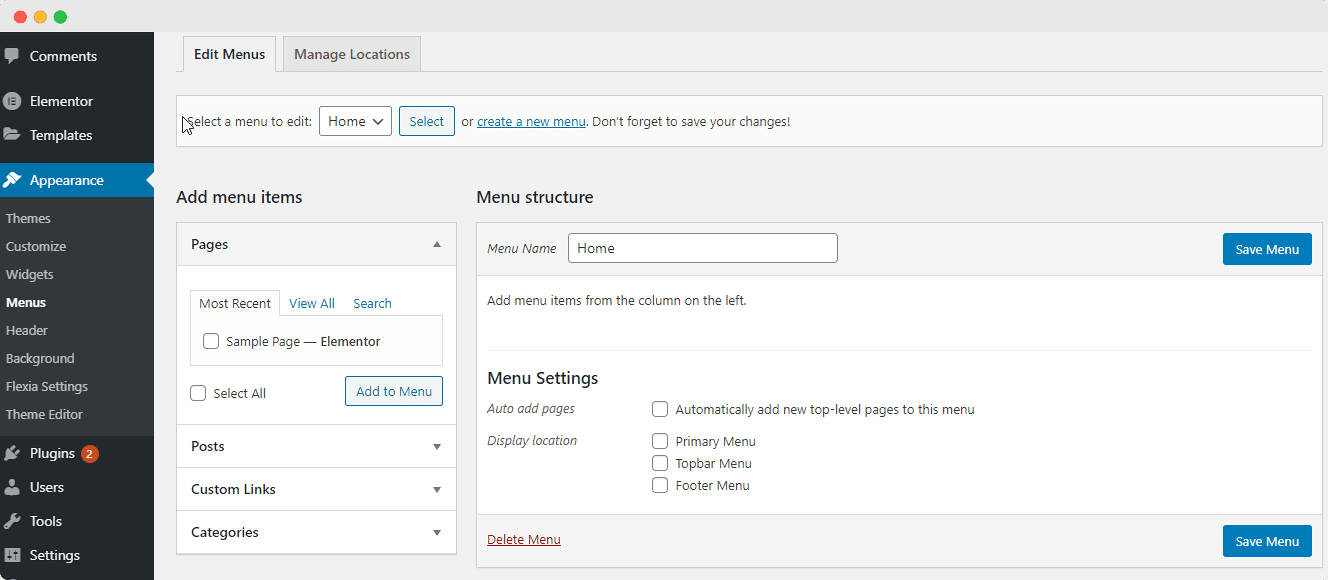Viewport: 1328px width, 580px height.
Task: Open the Templates folder icon
Action: [12, 135]
